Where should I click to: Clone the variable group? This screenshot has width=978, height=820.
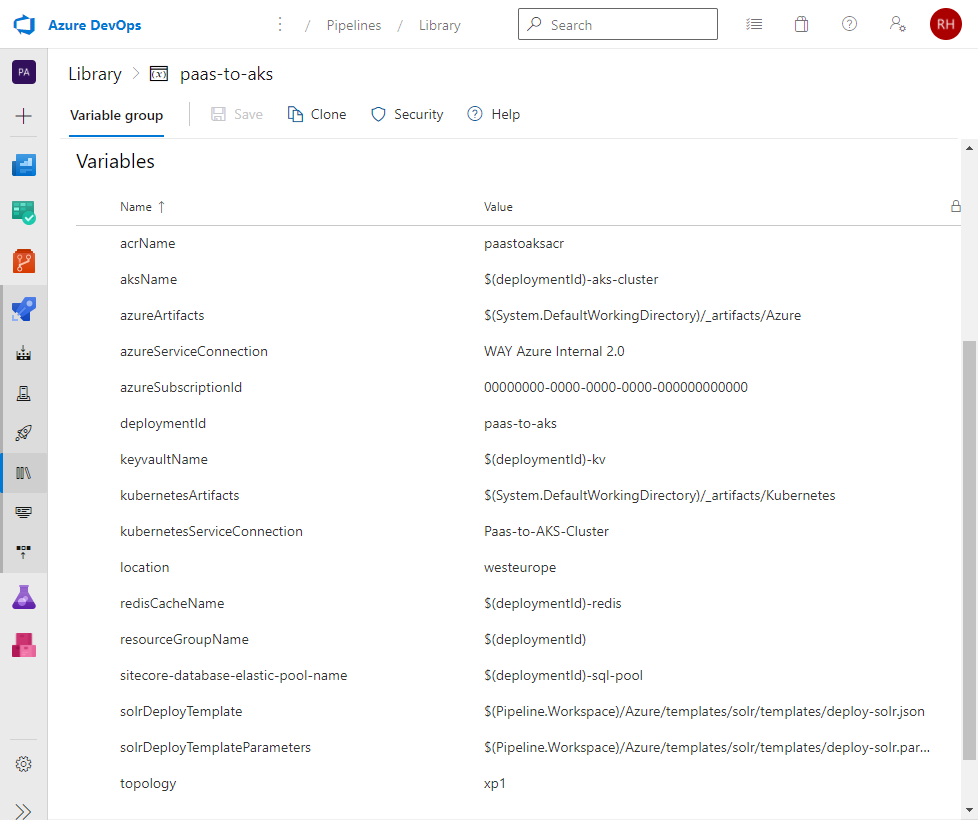(317, 114)
